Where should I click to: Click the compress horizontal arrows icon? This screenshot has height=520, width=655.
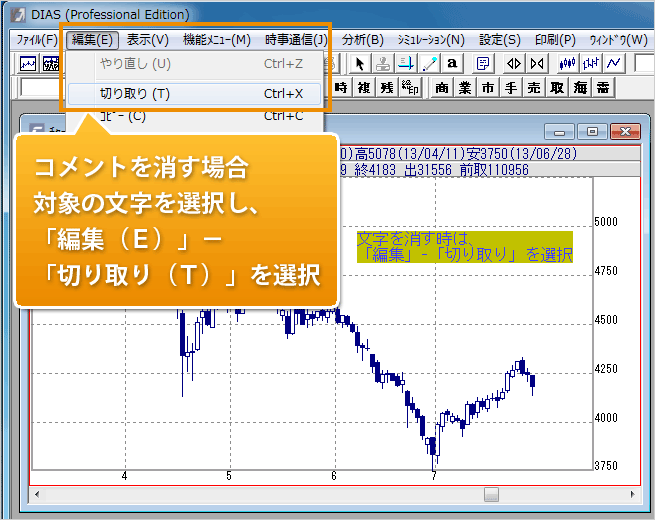click(x=537, y=63)
